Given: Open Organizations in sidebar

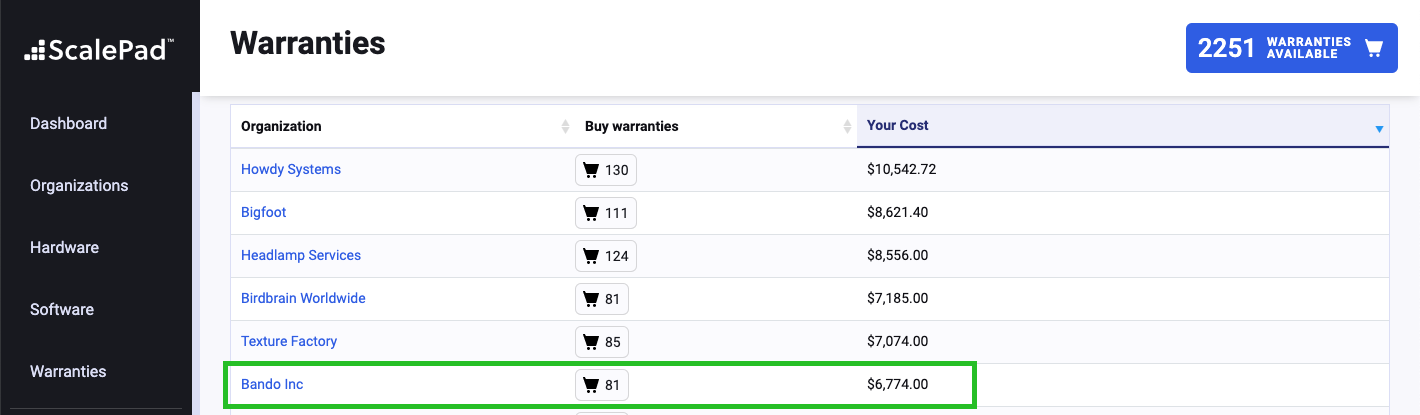Looking at the screenshot, I should (79, 185).
